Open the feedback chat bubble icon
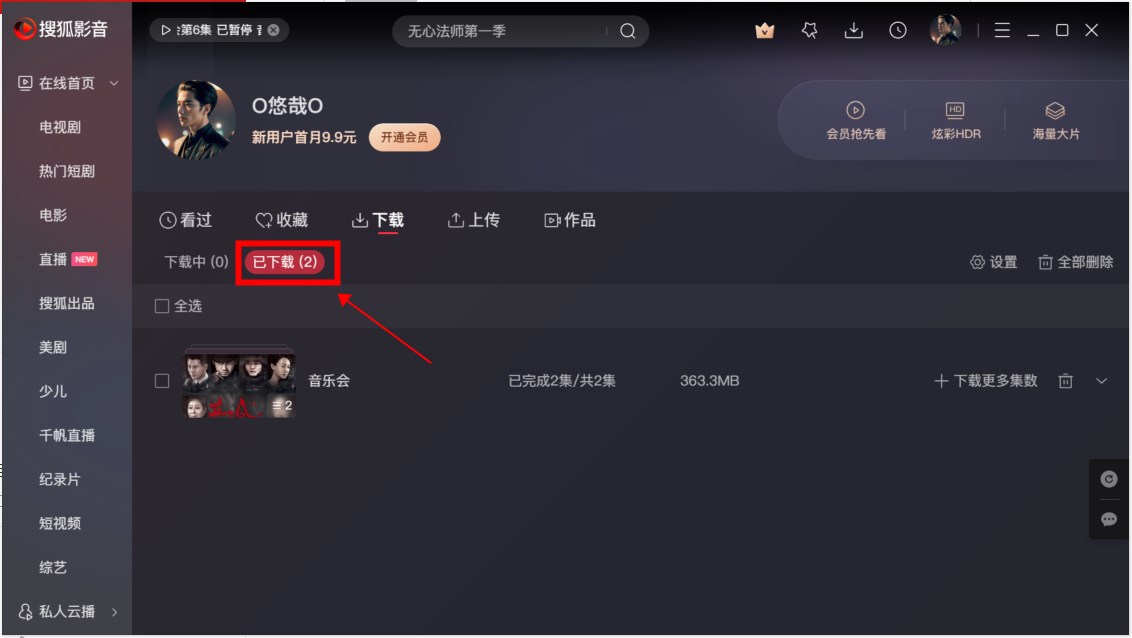Viewport: 1132px width, 638px height. [x=1109, y=519]
